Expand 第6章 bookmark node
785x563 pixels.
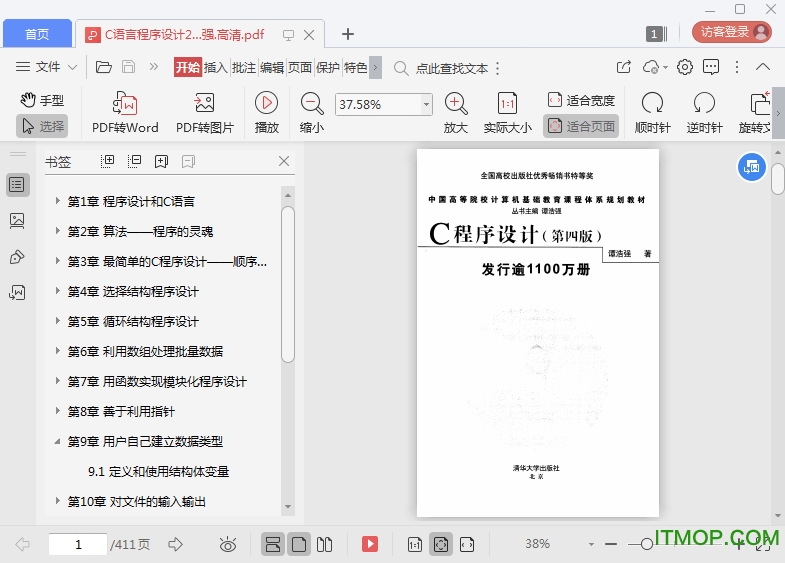click(x=58, y=351)
